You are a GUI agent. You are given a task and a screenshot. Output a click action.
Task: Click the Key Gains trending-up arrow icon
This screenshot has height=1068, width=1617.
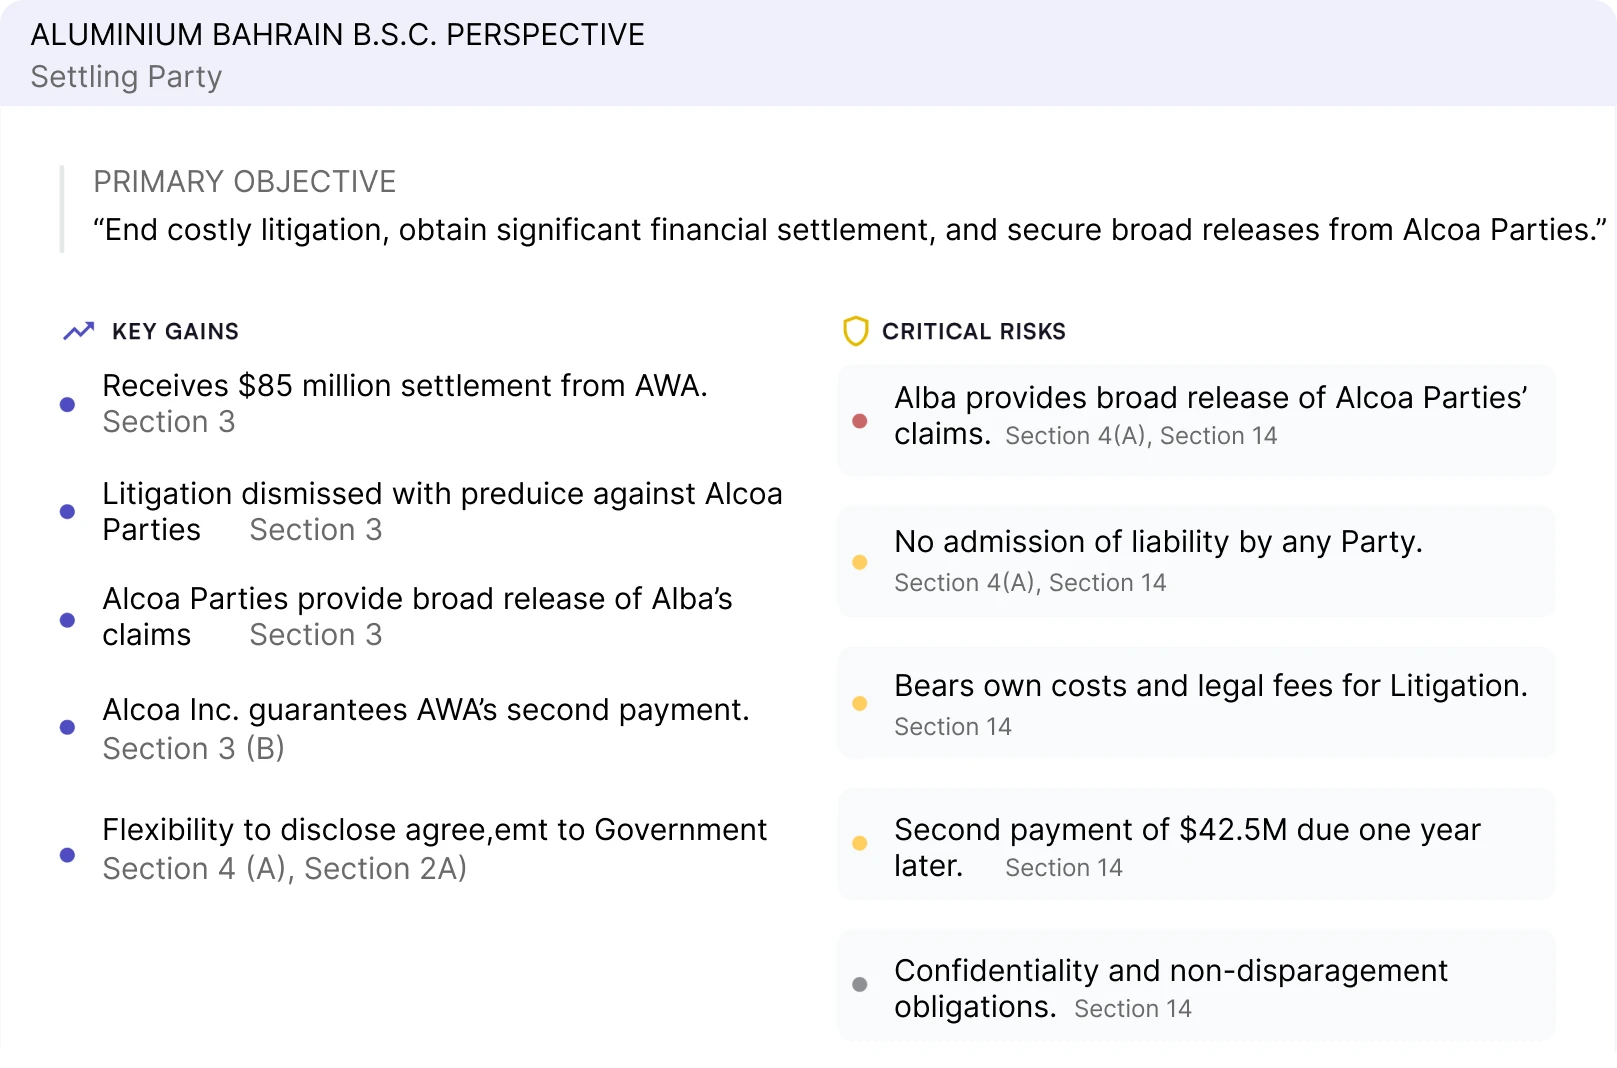[79, 331]
